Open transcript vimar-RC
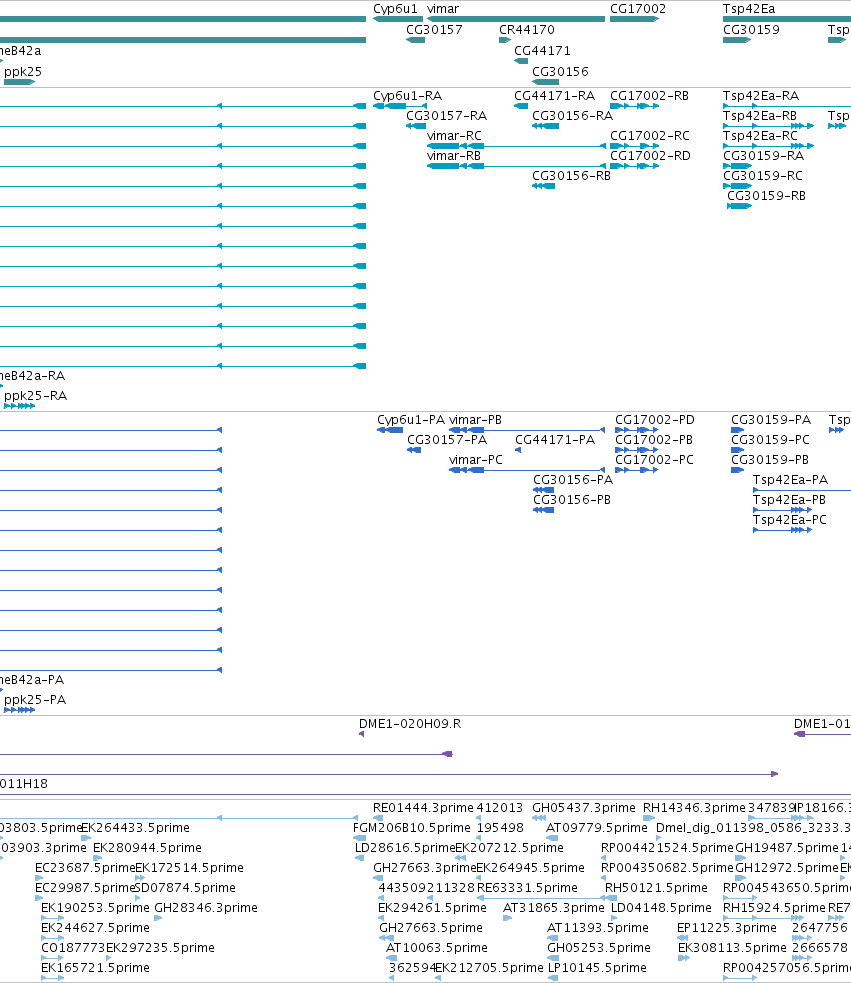The width and height of the screenshot is (851, 983). 454,136
